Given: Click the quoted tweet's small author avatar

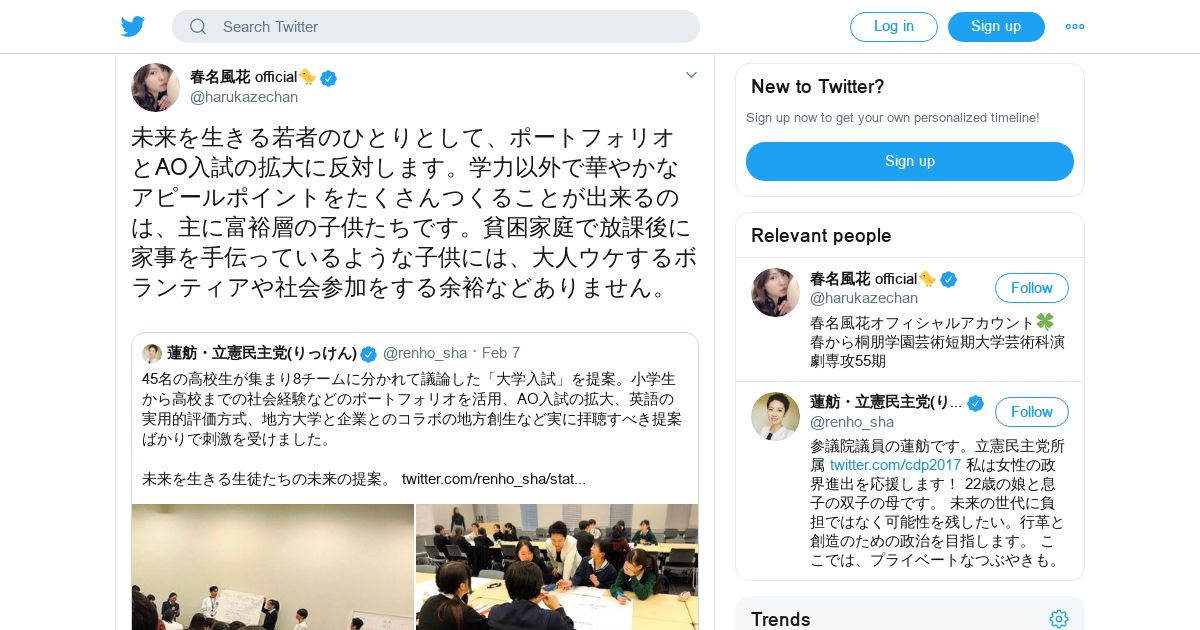Looking at the screenshot, I should tap(152, 353).
